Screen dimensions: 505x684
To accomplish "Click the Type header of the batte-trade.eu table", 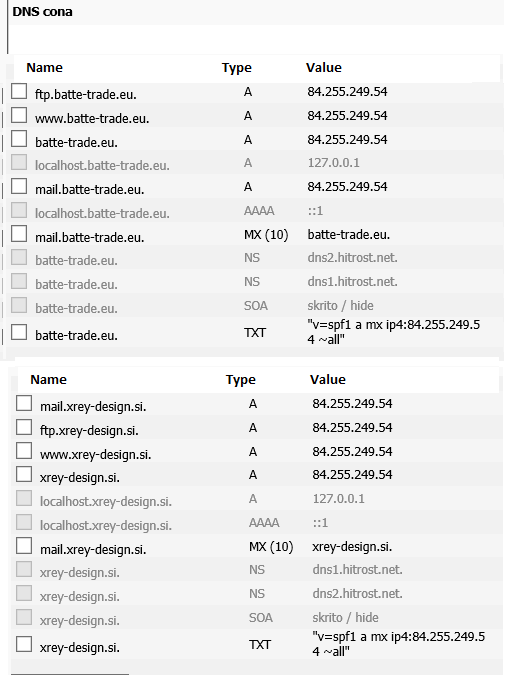I will coord(236,68).
